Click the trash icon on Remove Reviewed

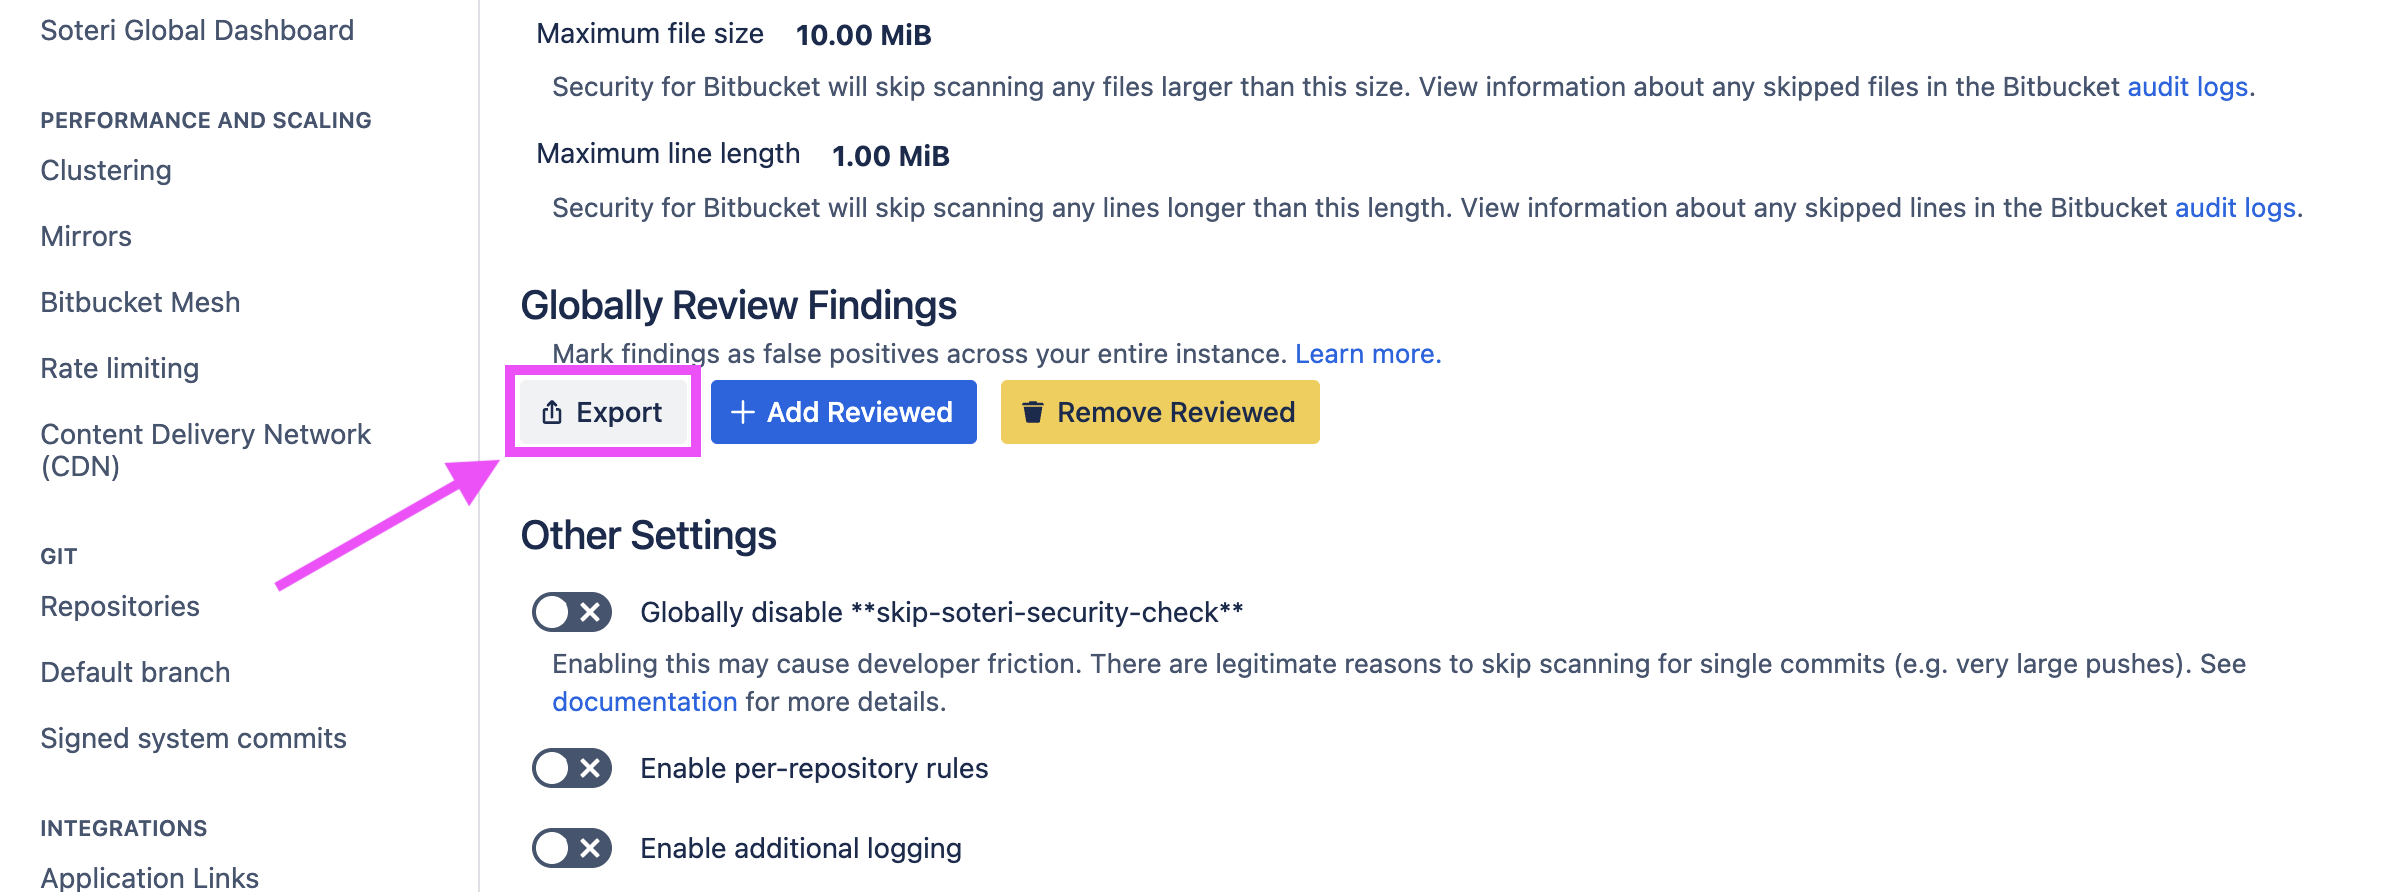1033,412
